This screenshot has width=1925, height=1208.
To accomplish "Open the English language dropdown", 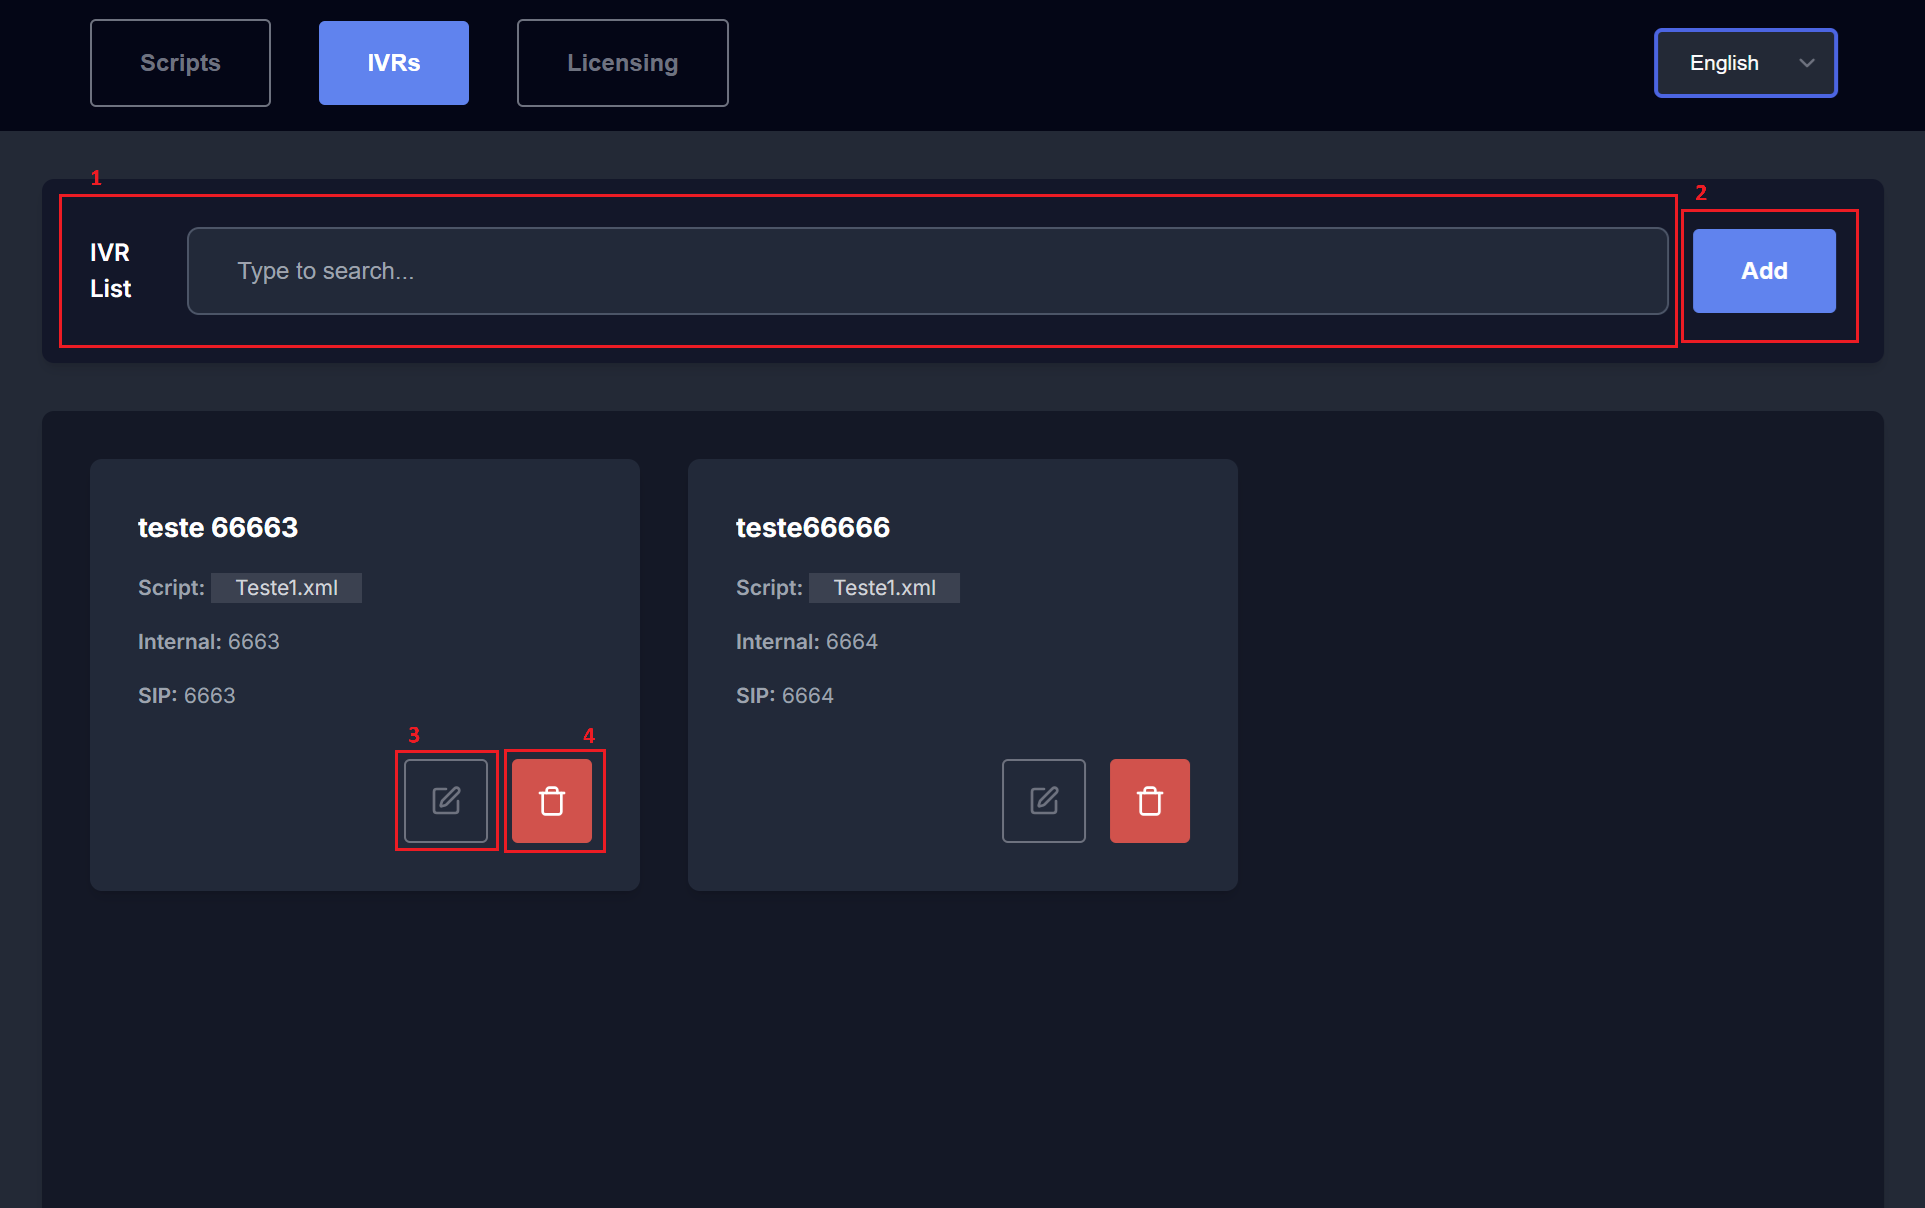I will pyautogui.click(x=1744, y=63).
